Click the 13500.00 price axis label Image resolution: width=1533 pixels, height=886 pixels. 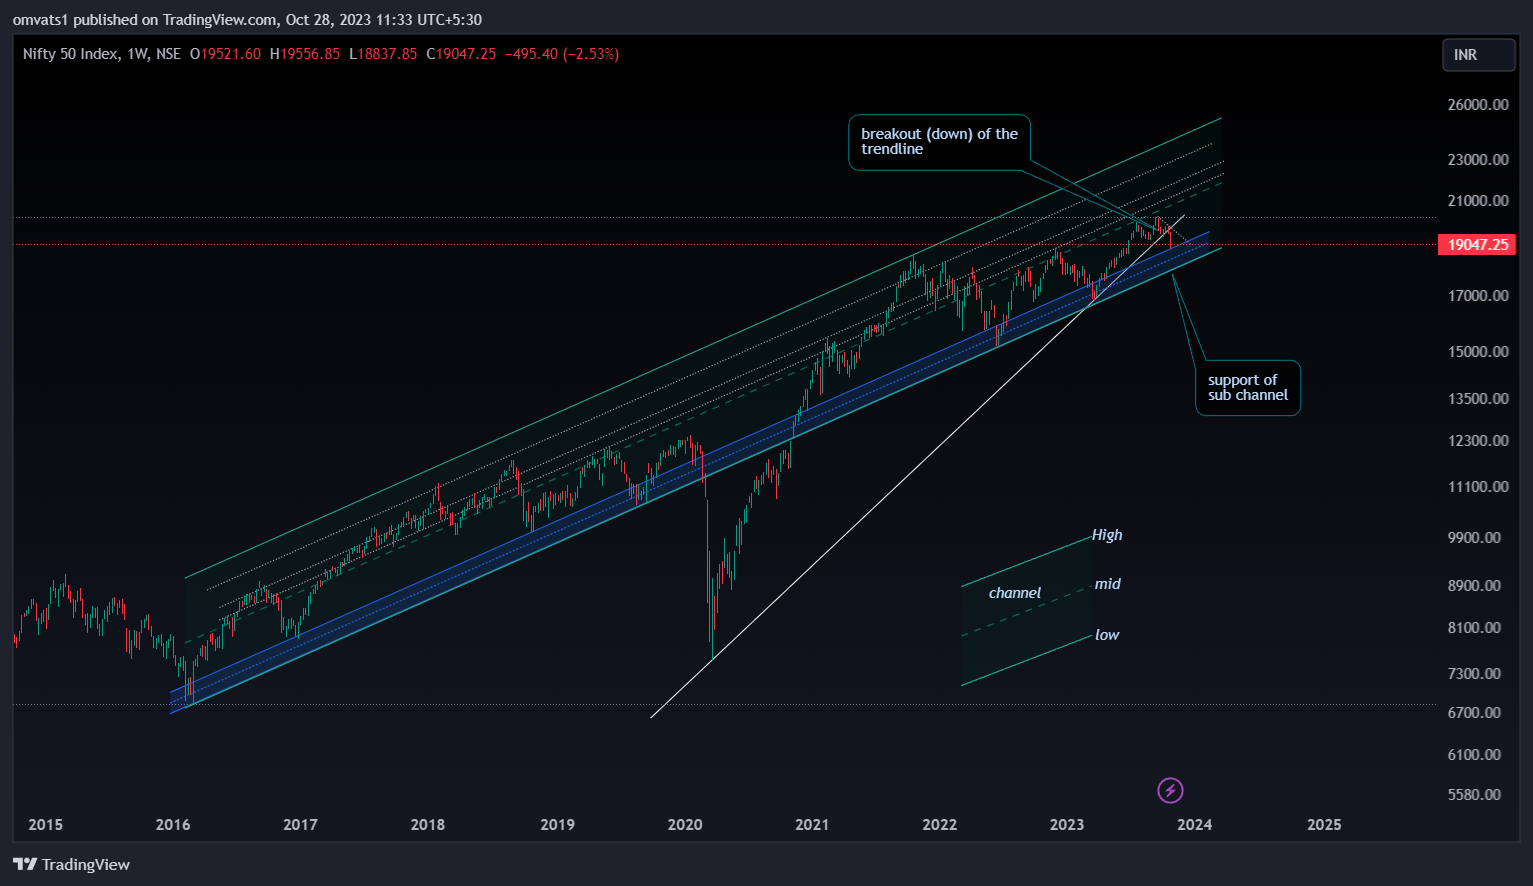click(1478, 399)
